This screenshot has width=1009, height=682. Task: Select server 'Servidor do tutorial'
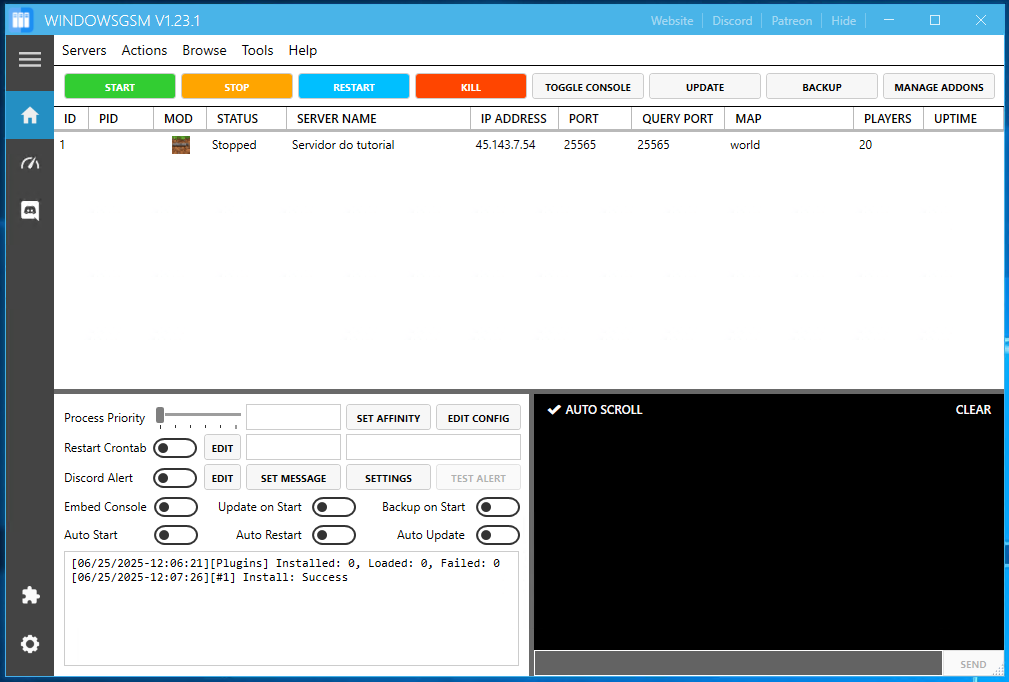tap(343, 145)
